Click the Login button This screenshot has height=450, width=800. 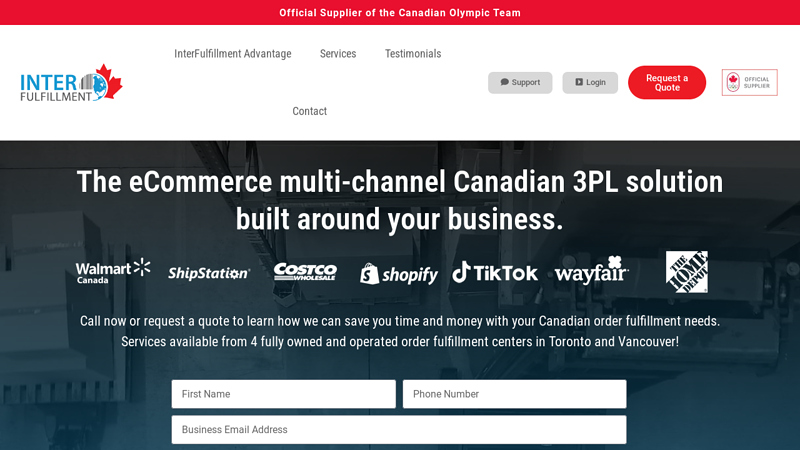590,83
